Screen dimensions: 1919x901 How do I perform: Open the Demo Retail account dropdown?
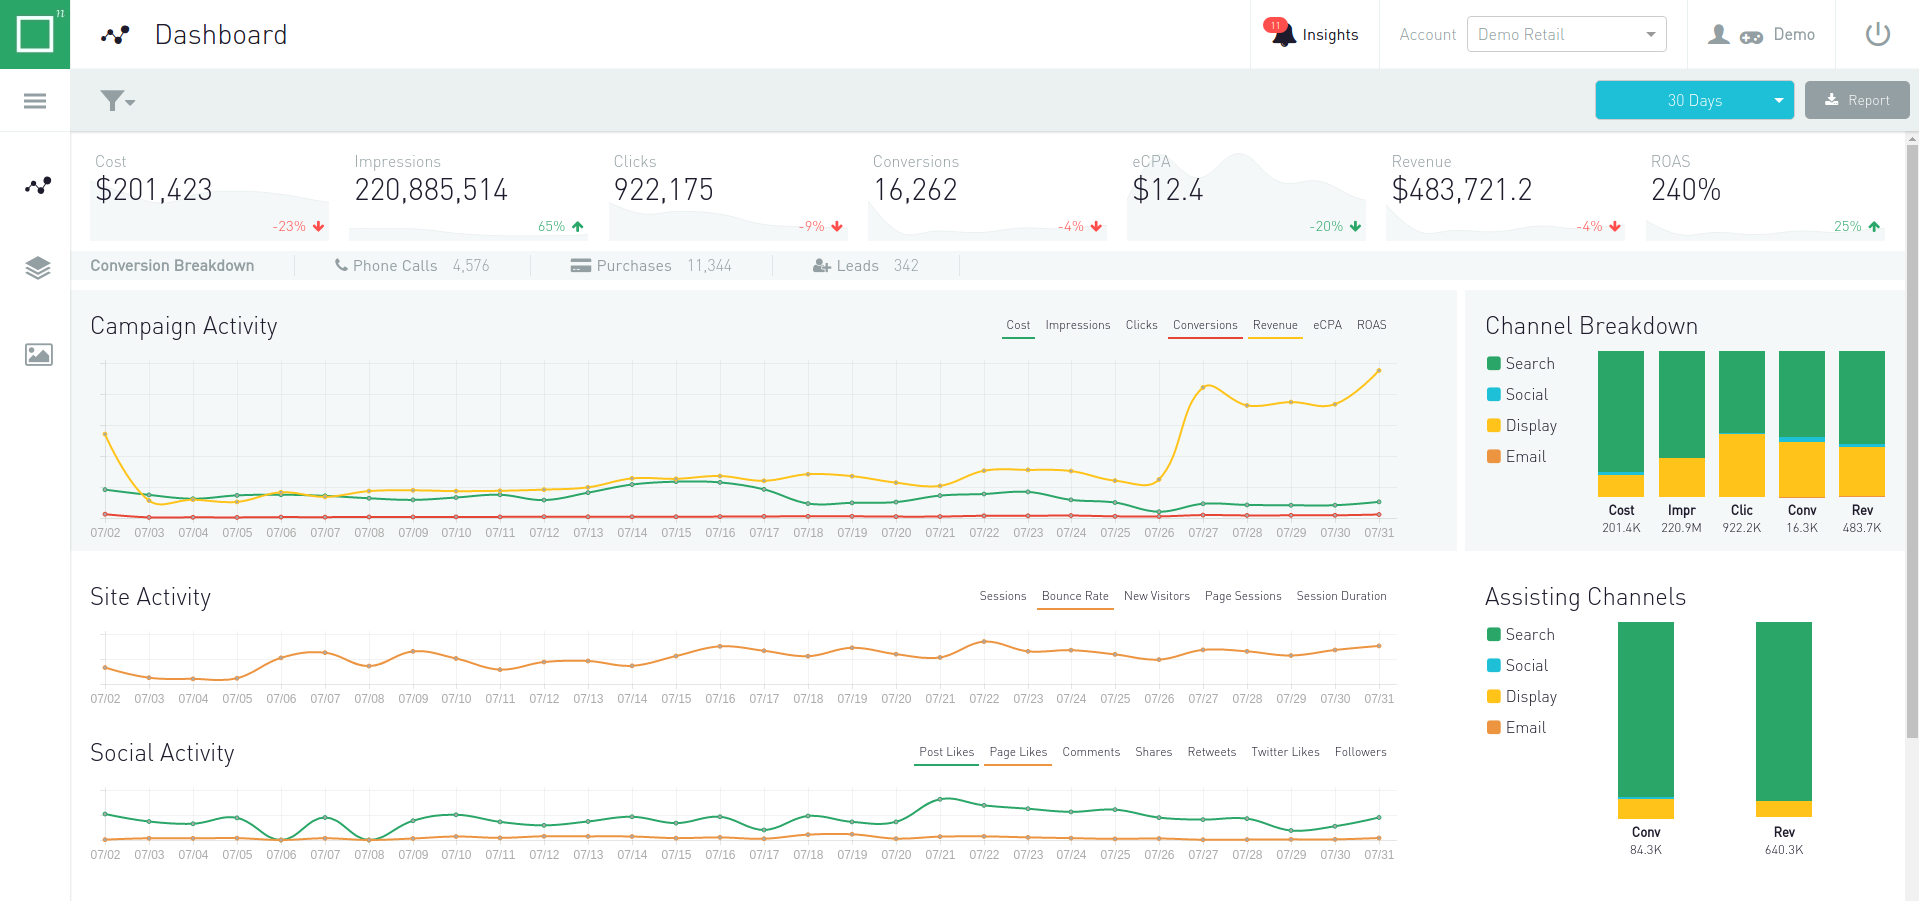click(x=1566, y=35)
